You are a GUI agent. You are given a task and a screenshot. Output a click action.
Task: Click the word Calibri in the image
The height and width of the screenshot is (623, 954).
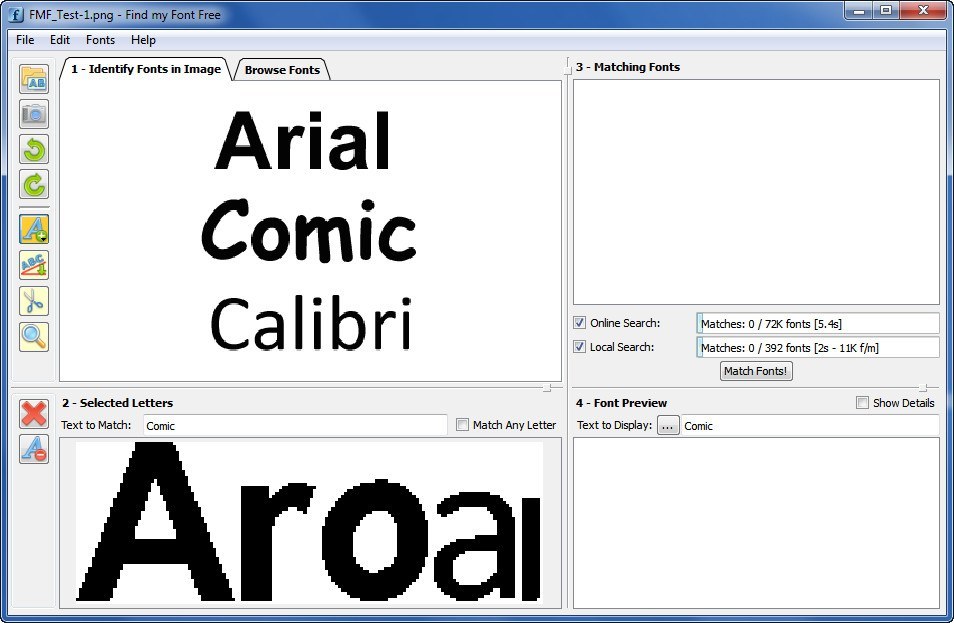pyautogui.click(x=311, y=323)
